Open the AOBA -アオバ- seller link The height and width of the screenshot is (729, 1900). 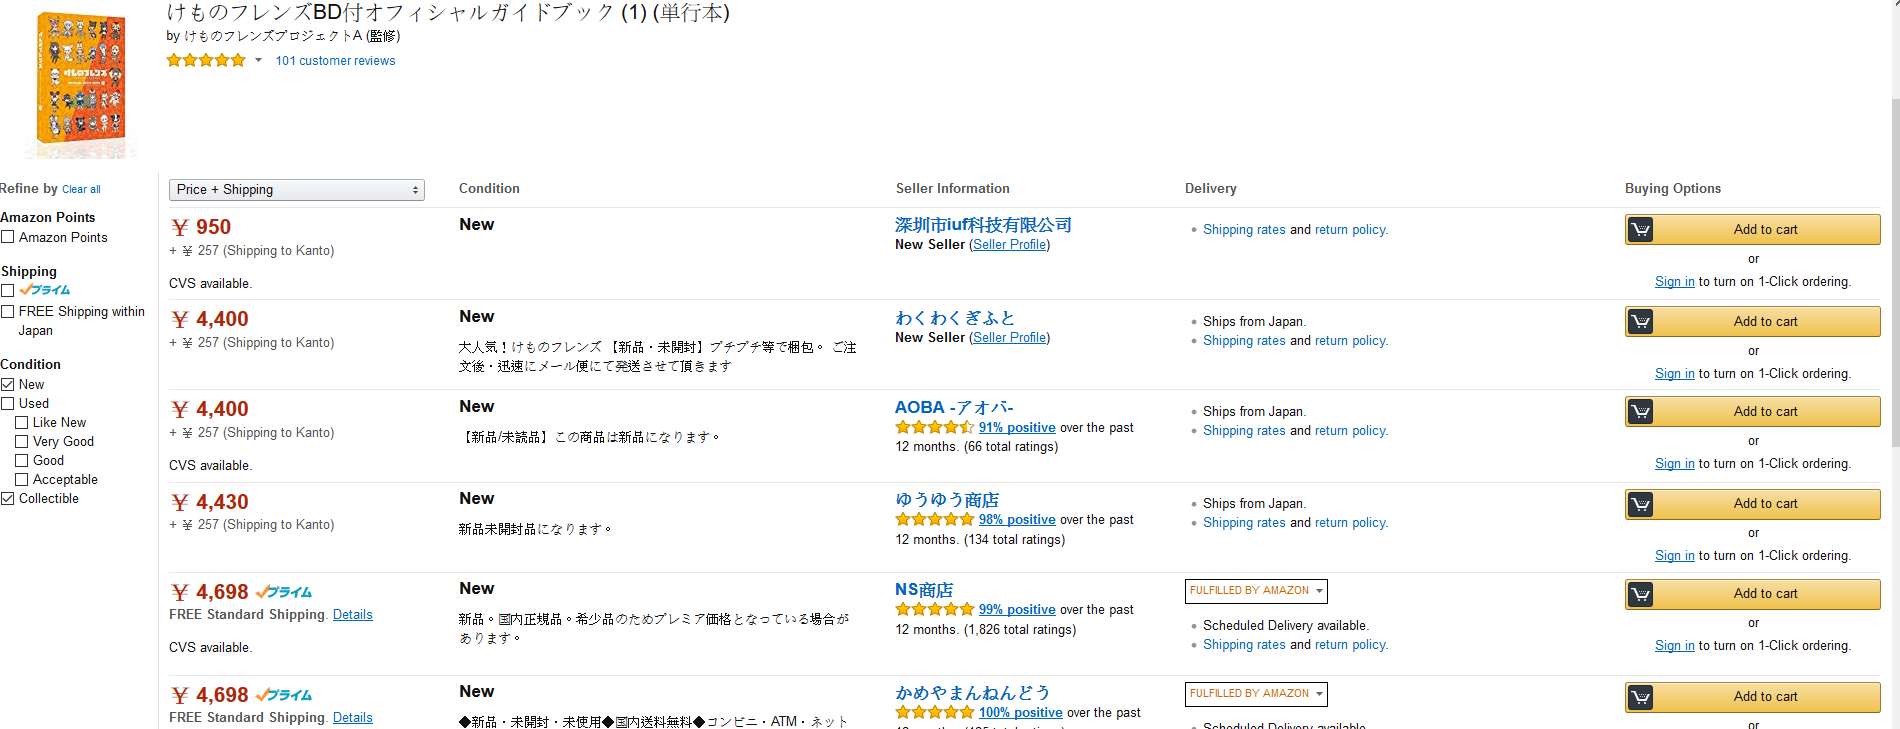click(x=954, y=407)
